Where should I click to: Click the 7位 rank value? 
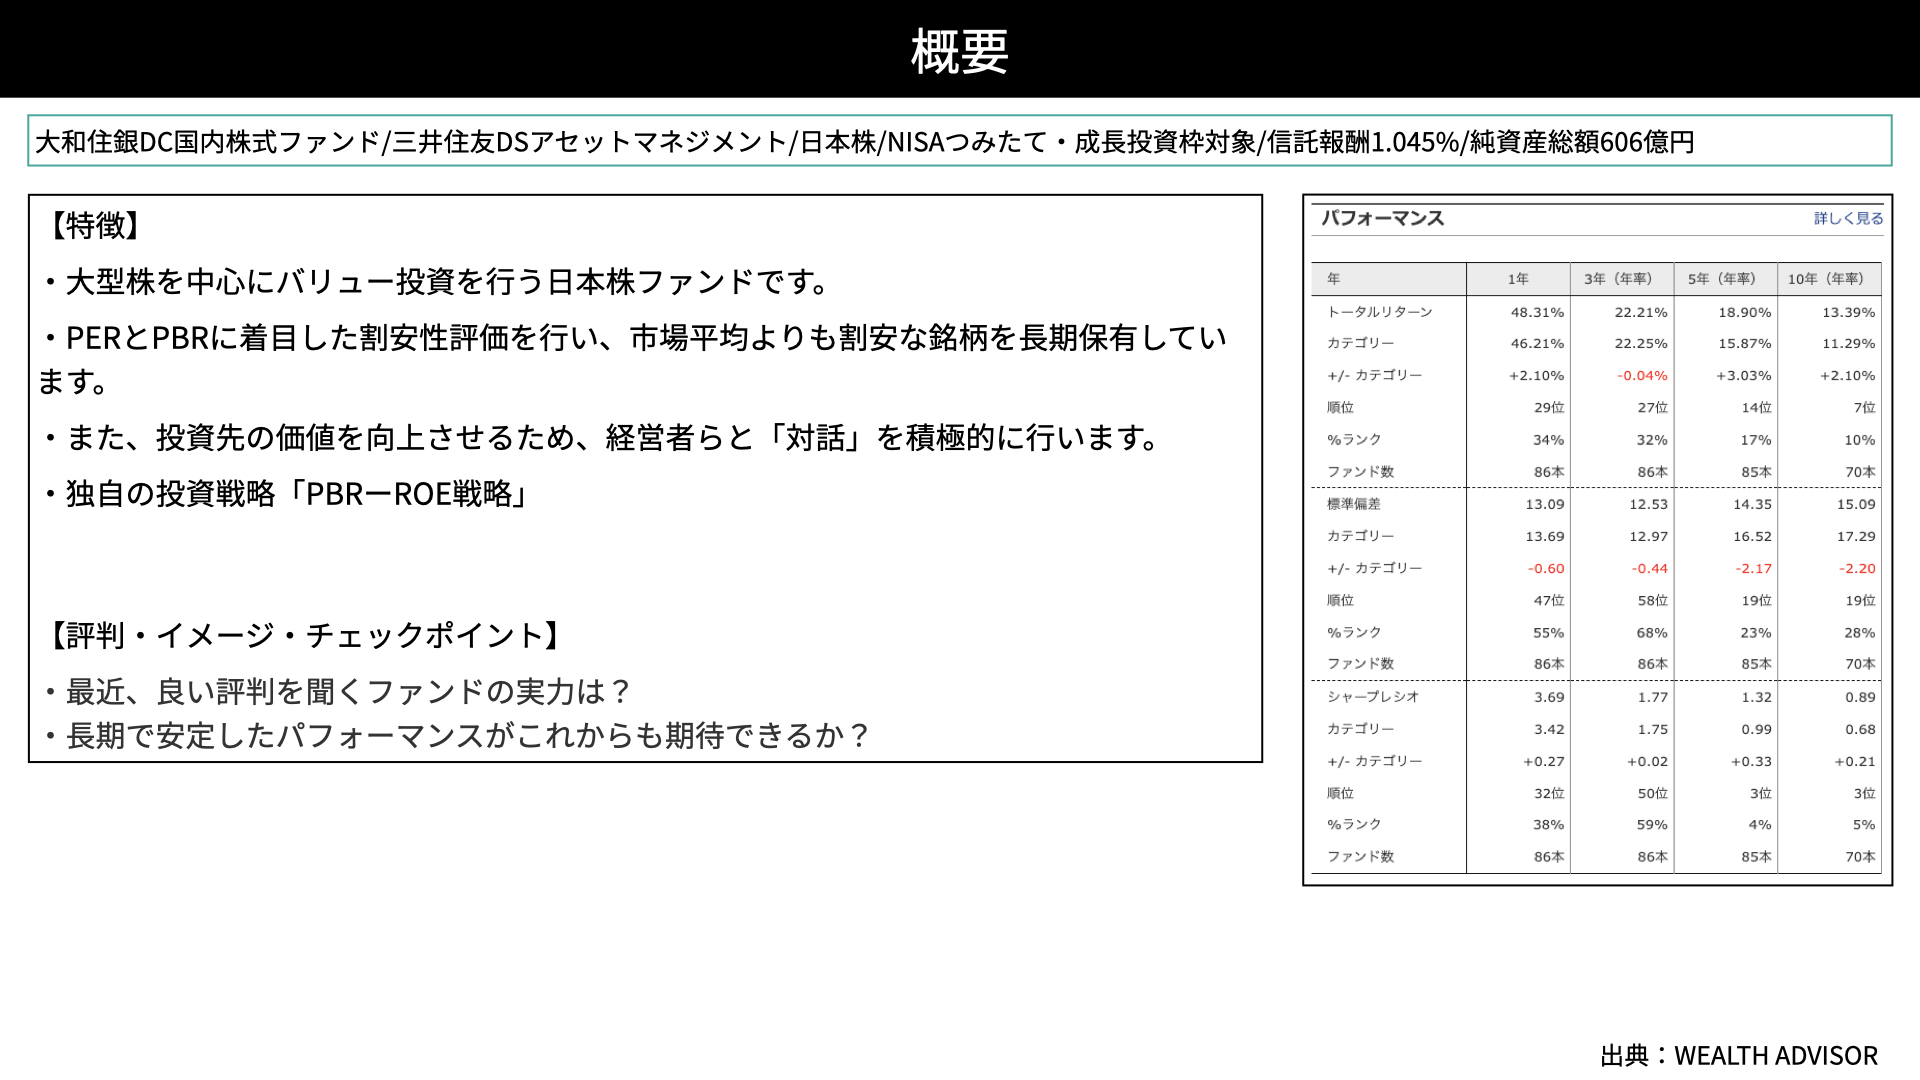coord(1865,408)
